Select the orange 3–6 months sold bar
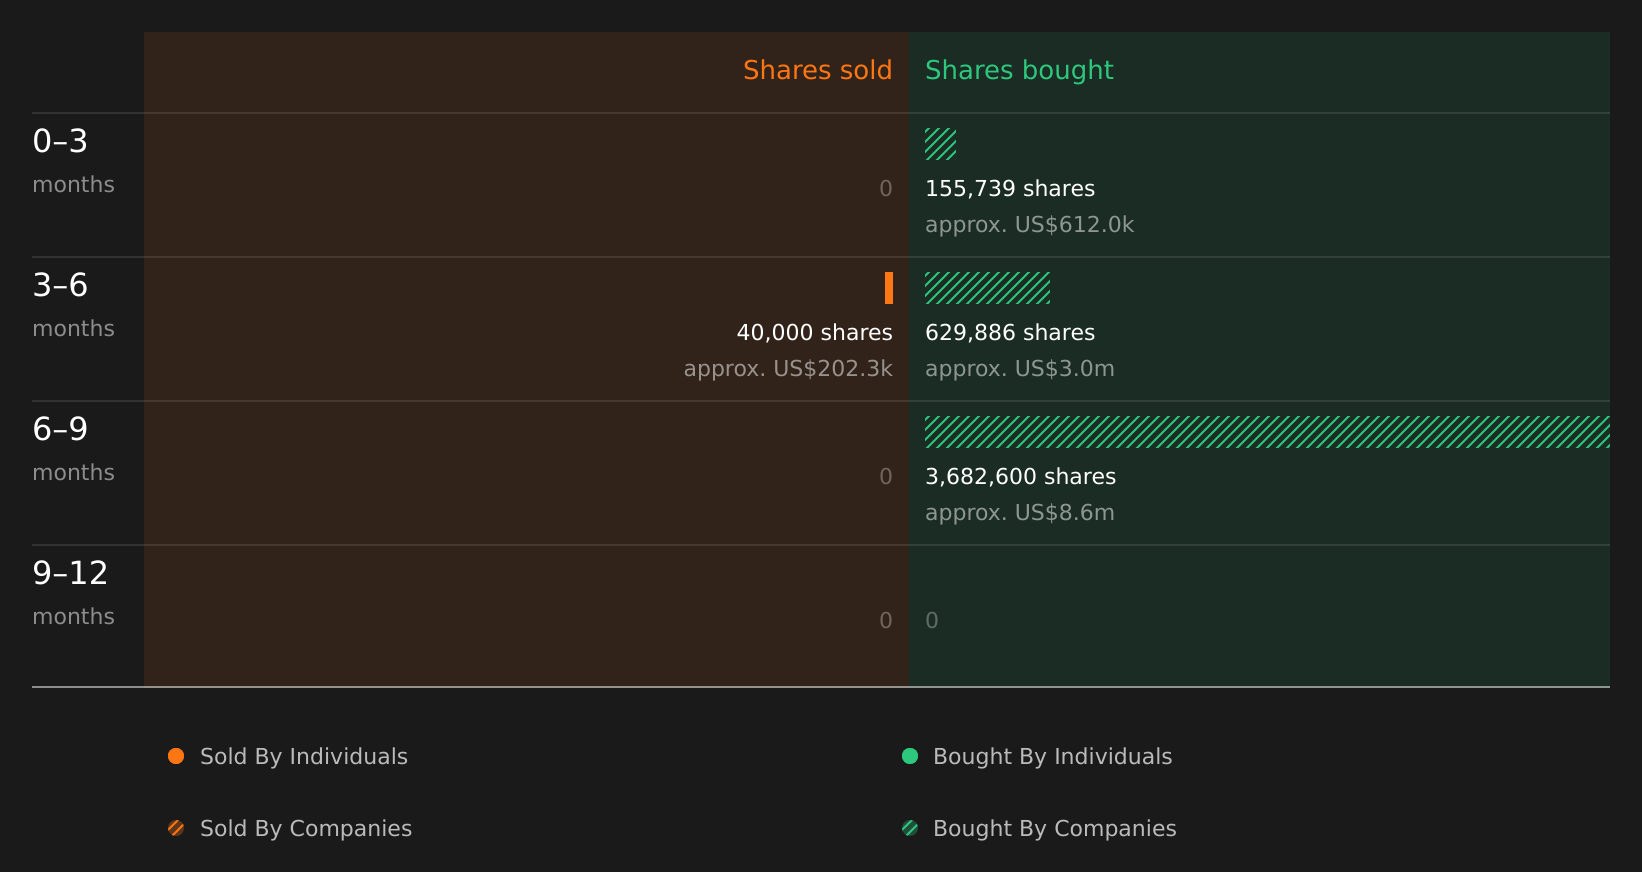Screen dimensions: 1642x872 [889, 288]
